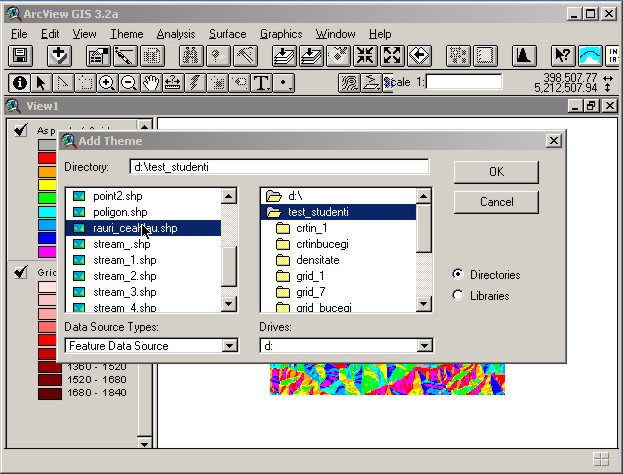Select the Vertex Edit tool
Image resolution: width=623 pixels, height=474 pixels.
(63, 83)
